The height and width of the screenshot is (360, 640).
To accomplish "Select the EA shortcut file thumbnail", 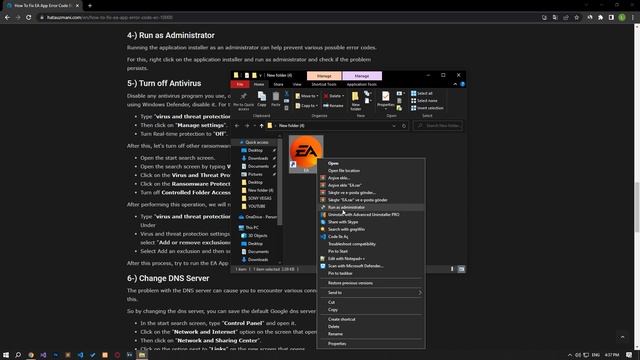I will pyautogui.click(x=306, y=154).
